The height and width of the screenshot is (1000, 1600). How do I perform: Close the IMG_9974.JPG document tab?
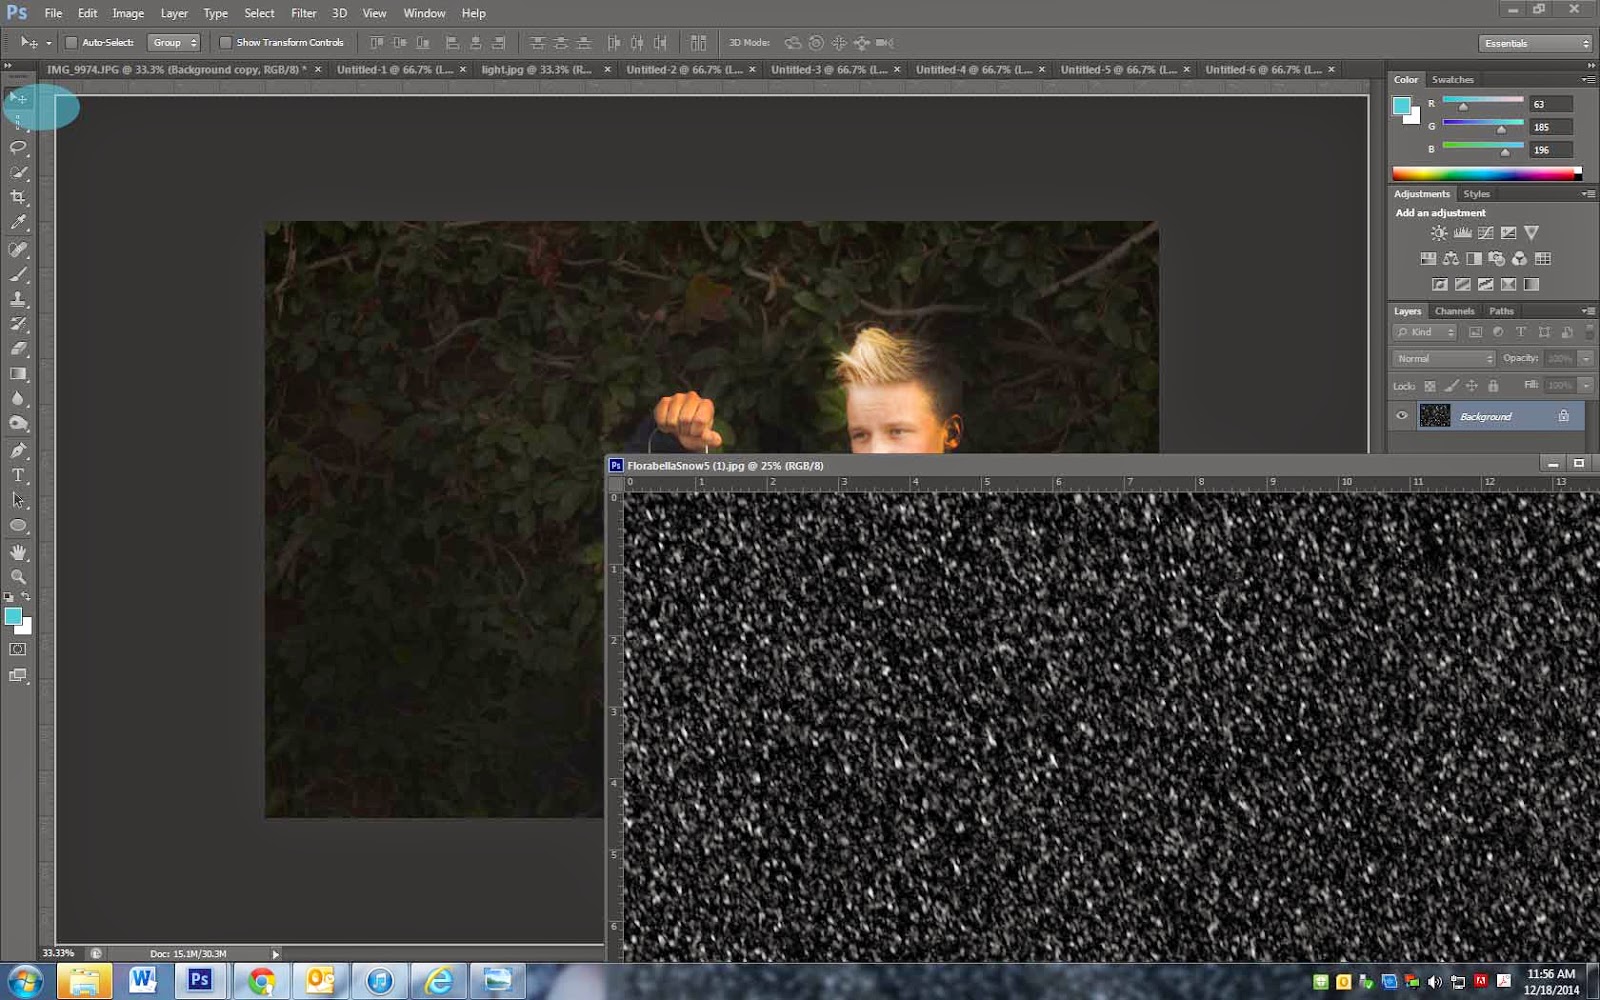coord(318,70)
